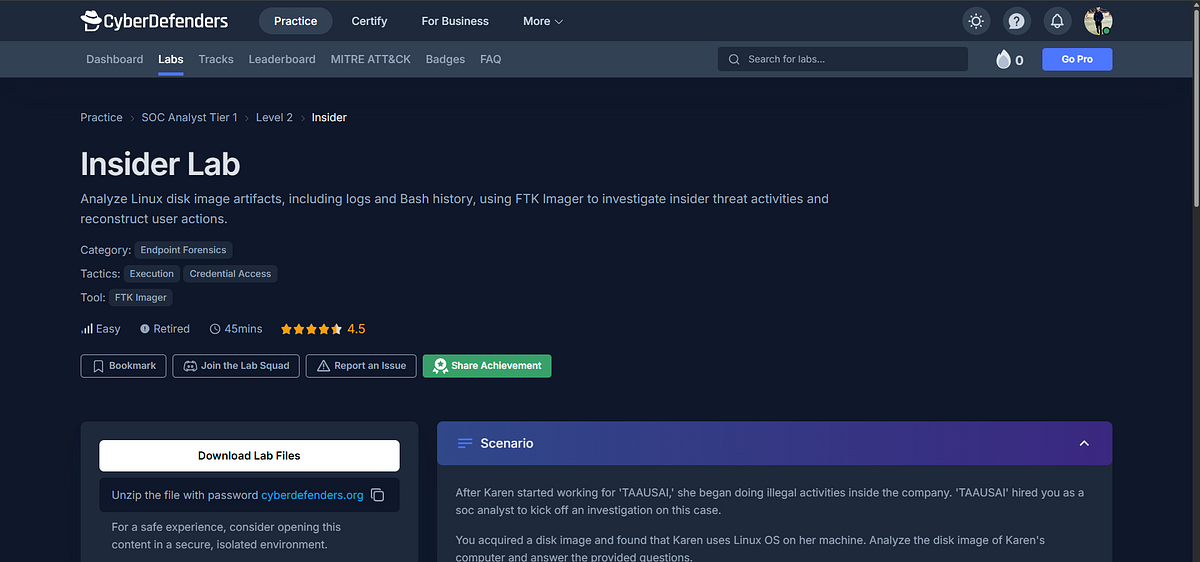Click the Endpoint Forensics category tag
The width and height of the screenshot is (1200, 562).
184,250
